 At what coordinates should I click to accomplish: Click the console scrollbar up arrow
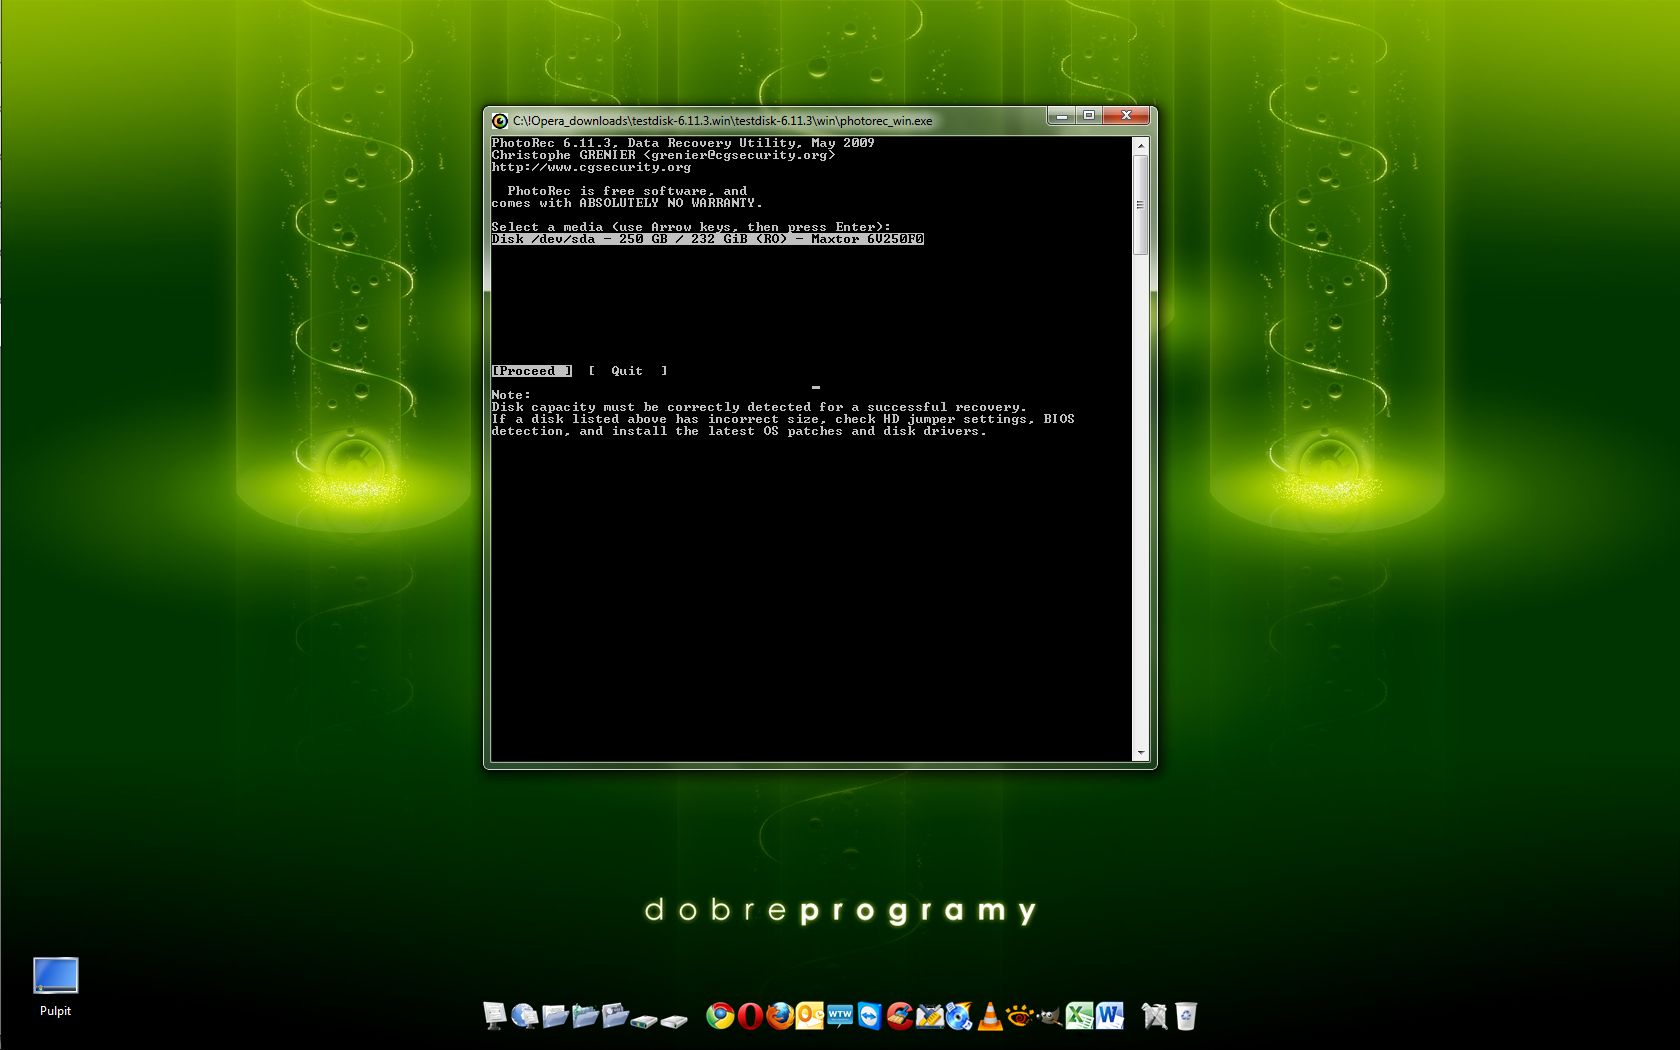pos(1140,146)
